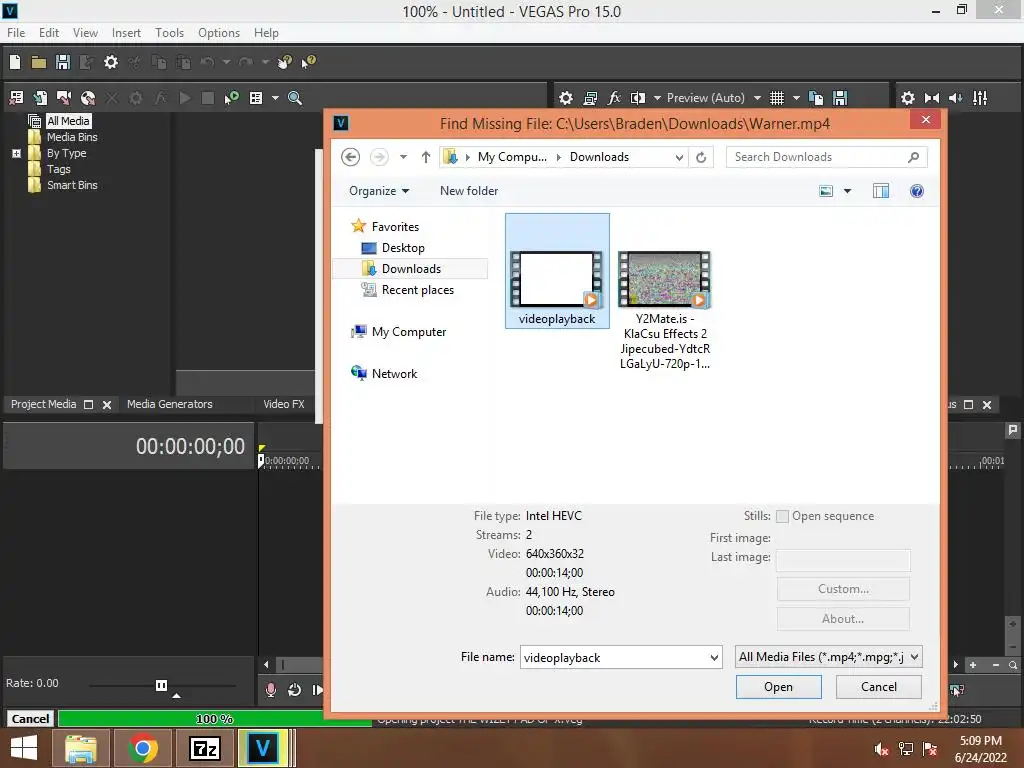Click downmix output icon in master bus
Image resolution: width=1024 pixels, height=768 pixels.
(932, 98)
